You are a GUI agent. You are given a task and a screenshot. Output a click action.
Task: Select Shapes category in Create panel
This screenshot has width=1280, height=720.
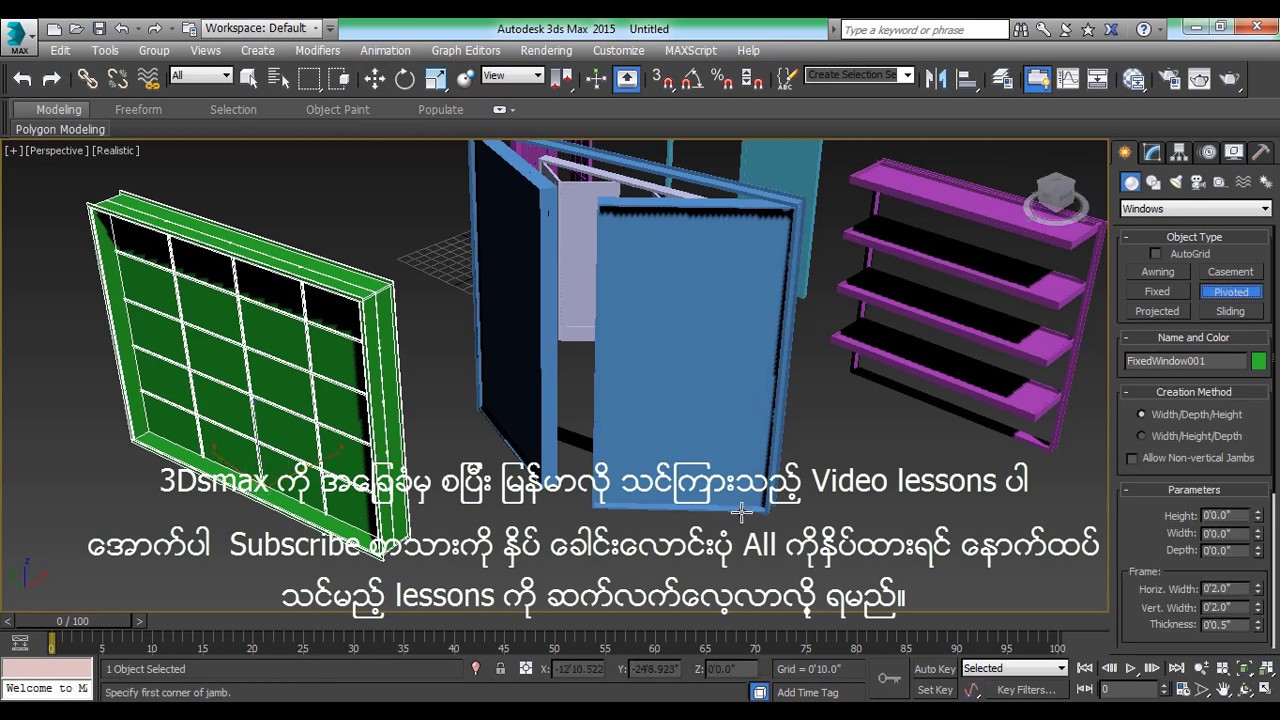(x=1153, y=182)
